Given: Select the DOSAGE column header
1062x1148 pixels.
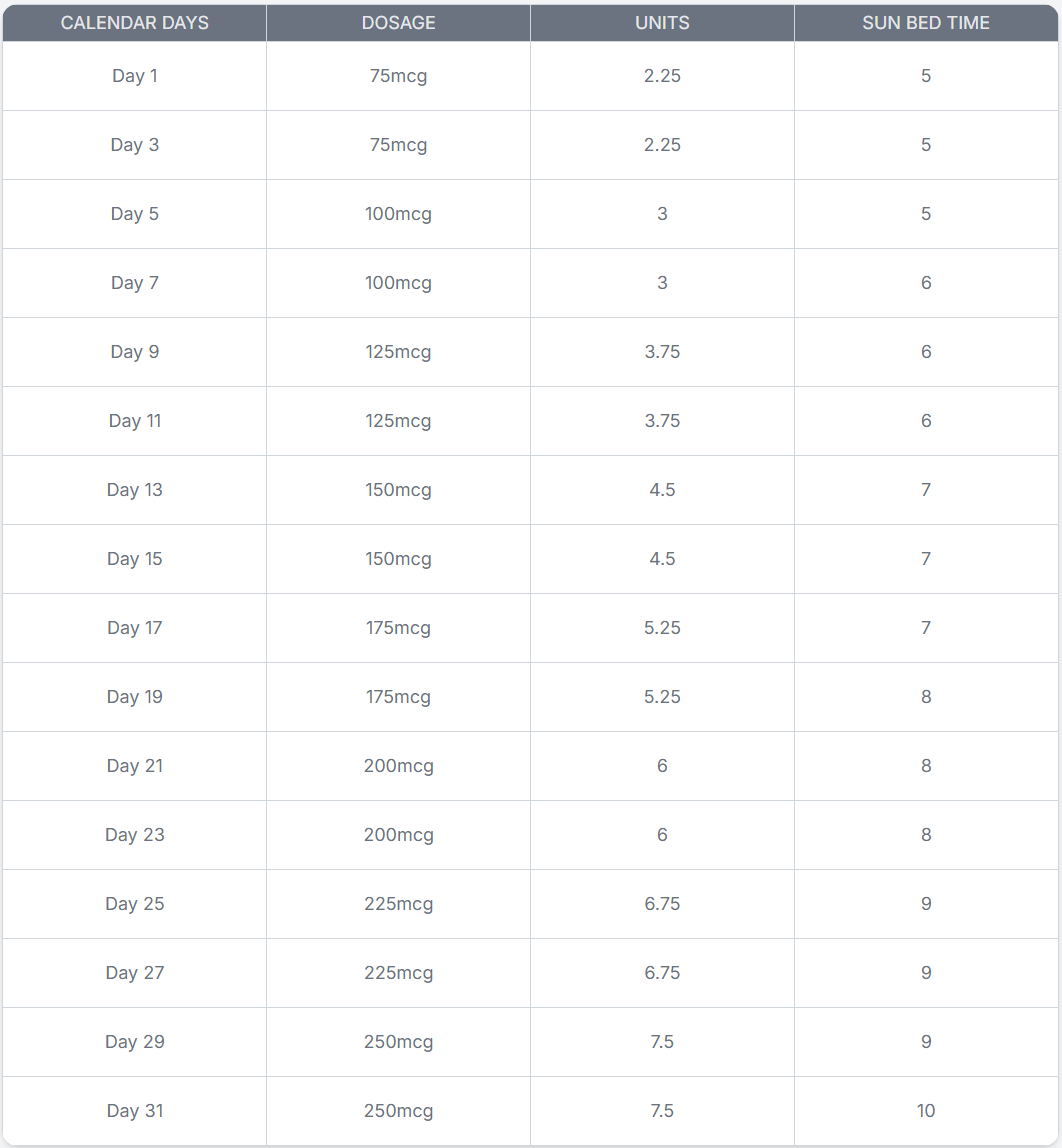Looking at the screenshot, I should (398, 22).
